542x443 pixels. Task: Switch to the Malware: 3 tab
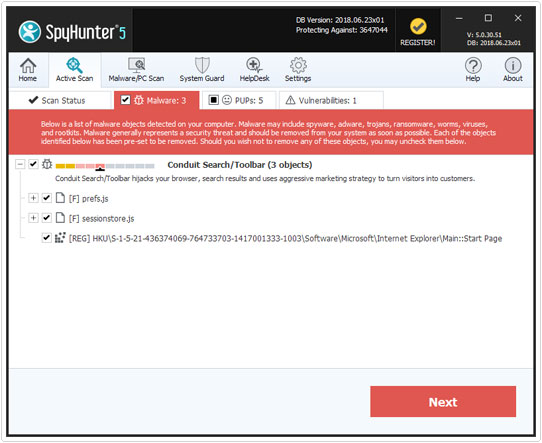[x=157, y=100]
